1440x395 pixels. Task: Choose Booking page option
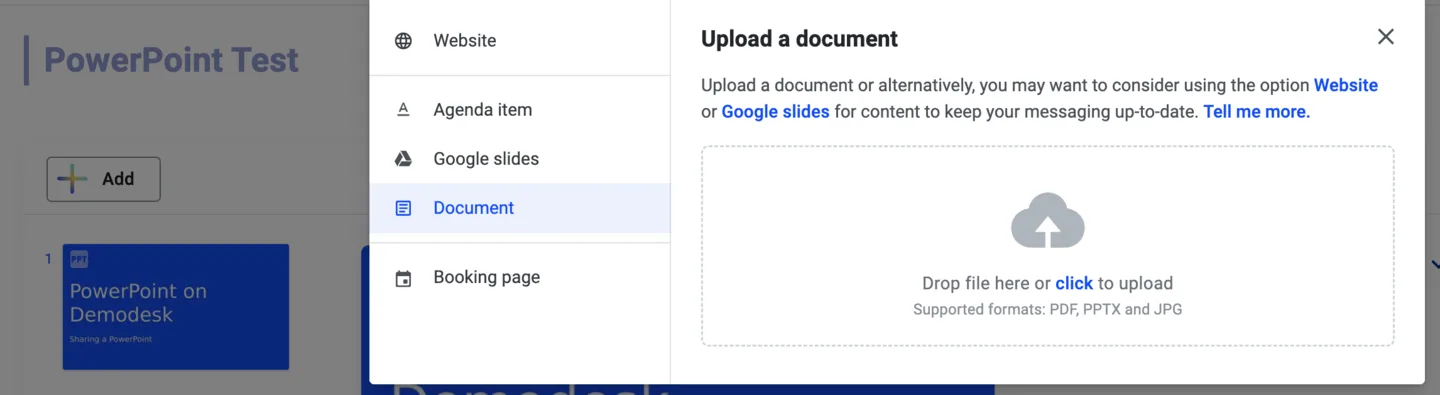(520, 278)
